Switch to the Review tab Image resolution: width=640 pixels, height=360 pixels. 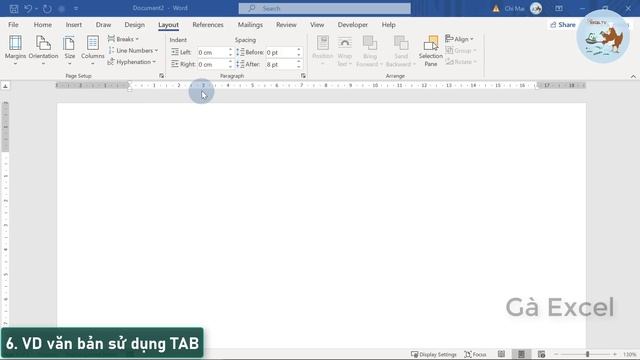point(286,24)
